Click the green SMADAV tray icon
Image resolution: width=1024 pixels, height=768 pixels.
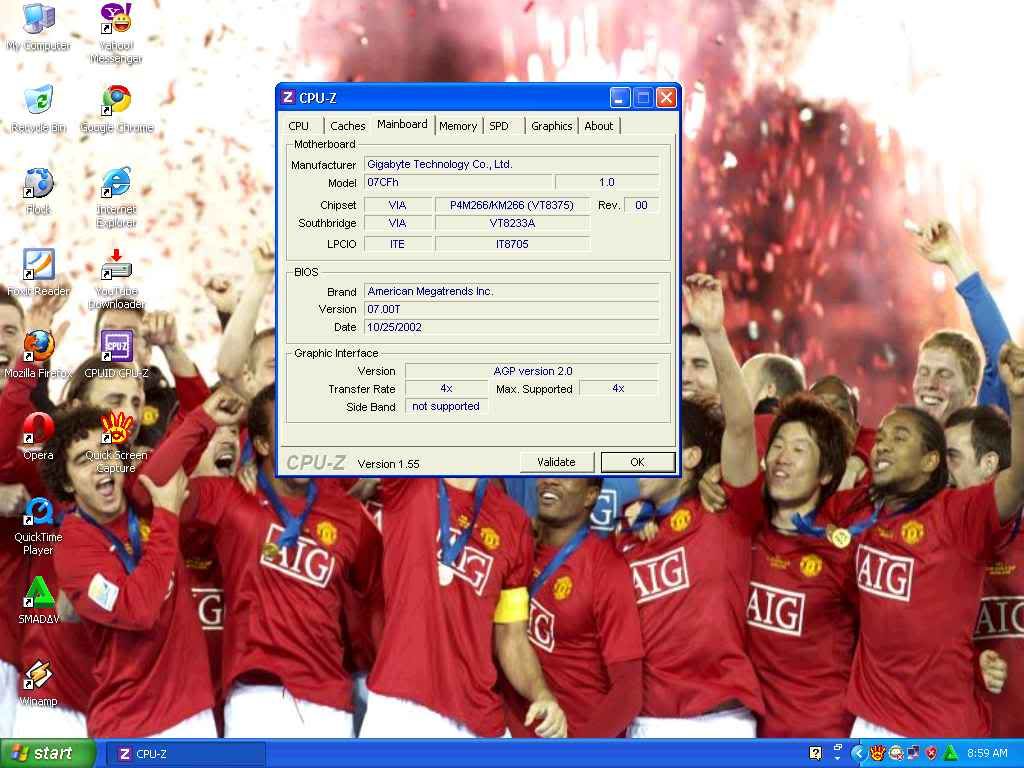950,754
